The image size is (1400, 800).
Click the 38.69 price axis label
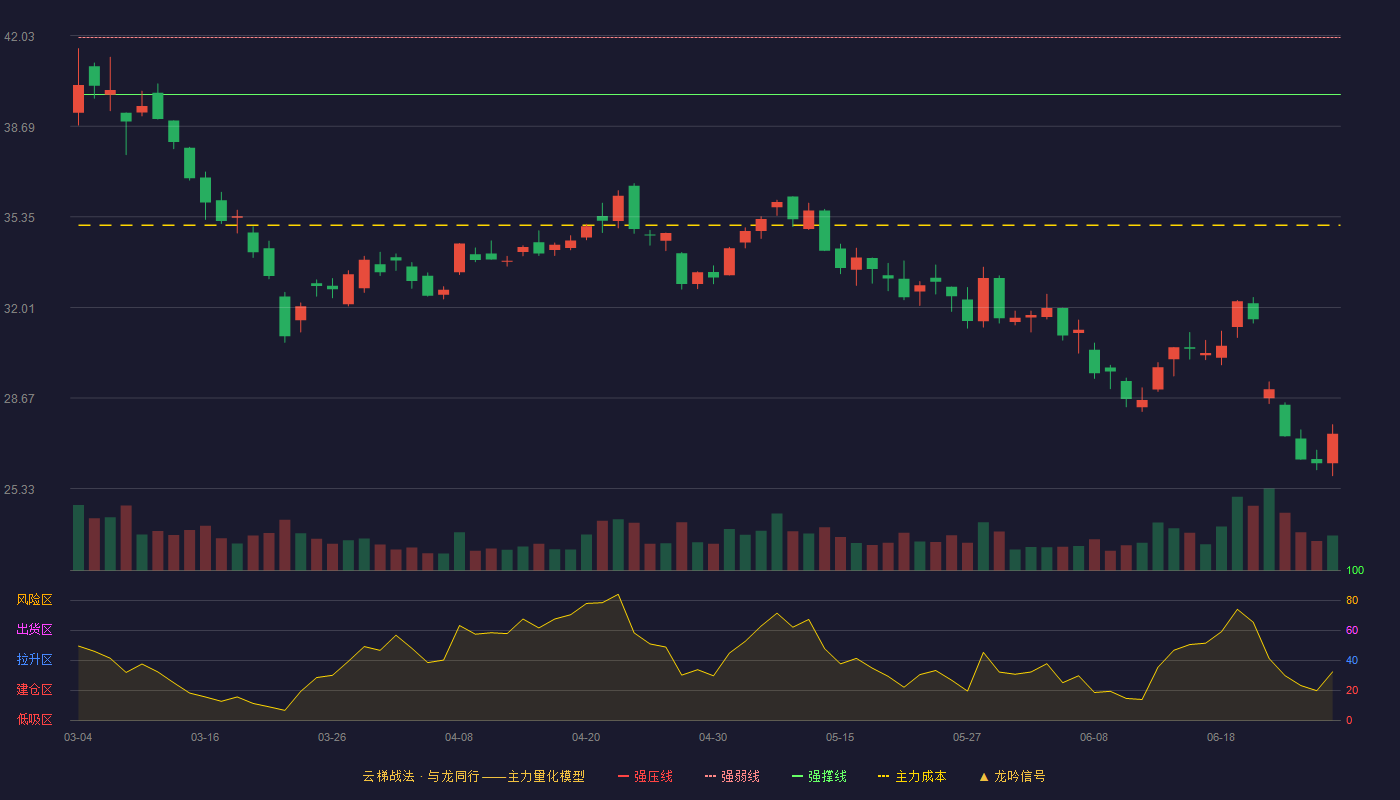[x=19, y=128]
